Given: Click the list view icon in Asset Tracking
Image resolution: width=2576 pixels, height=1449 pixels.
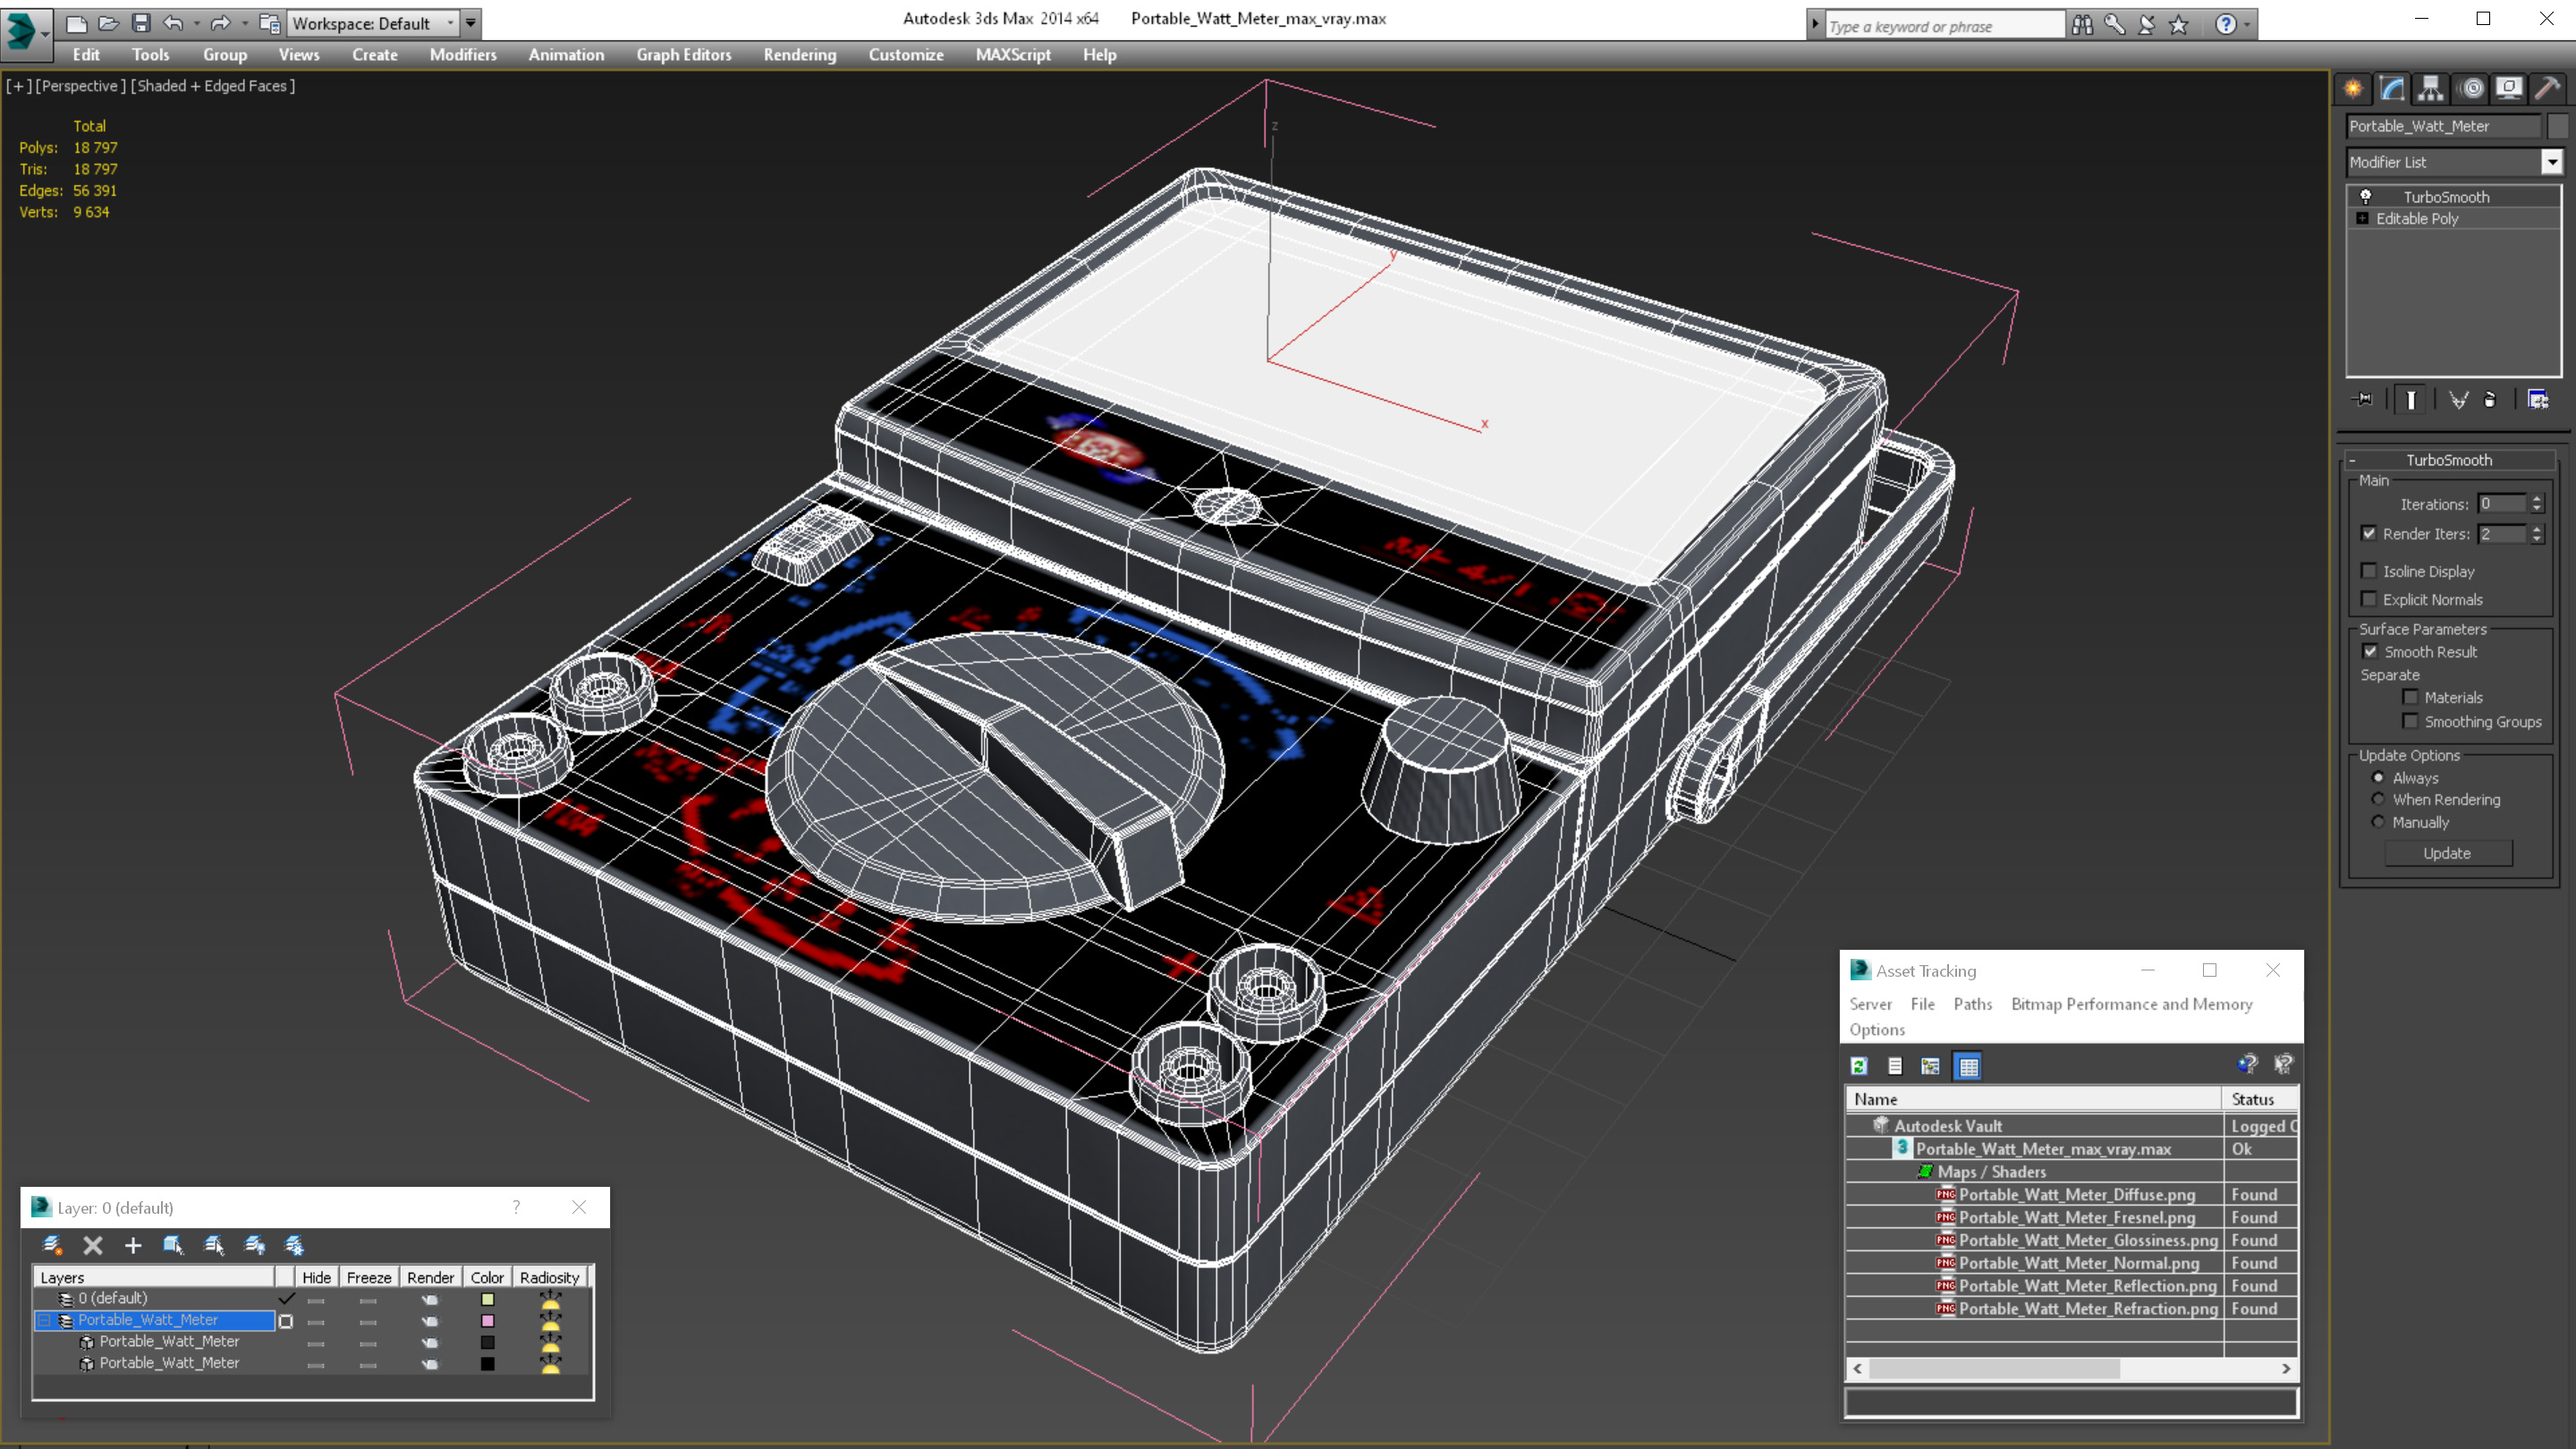Looking at the screenshot, I should (1894, 1065).
